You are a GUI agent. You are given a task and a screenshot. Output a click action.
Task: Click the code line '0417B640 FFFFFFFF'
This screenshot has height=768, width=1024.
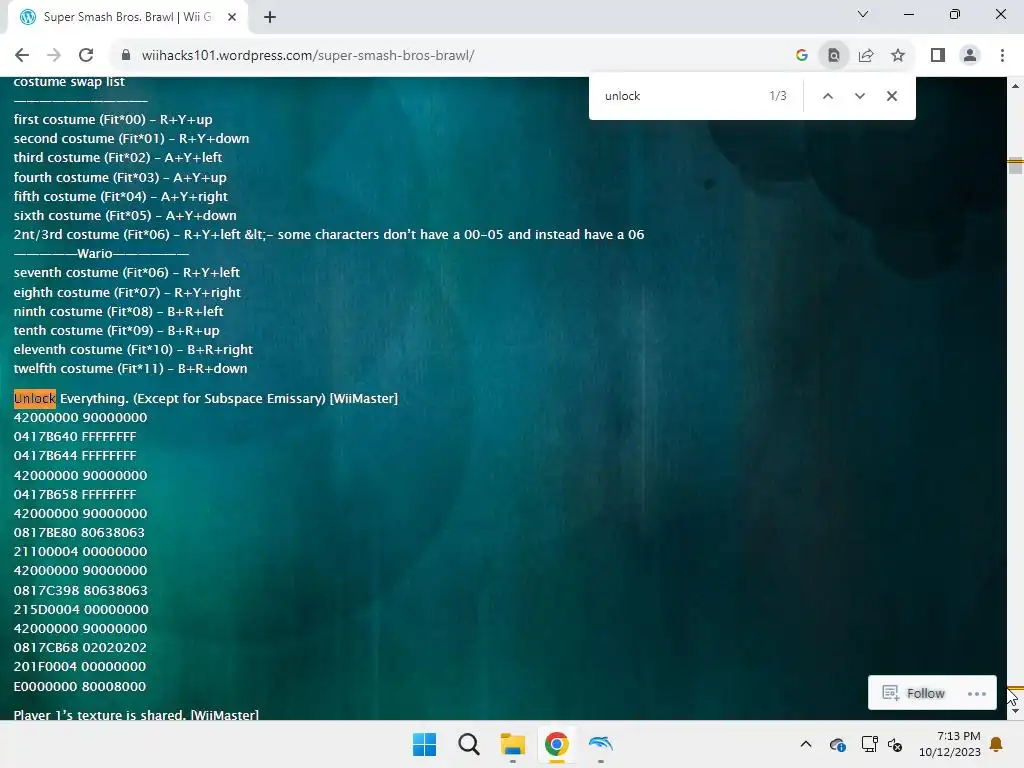(75, 436)
